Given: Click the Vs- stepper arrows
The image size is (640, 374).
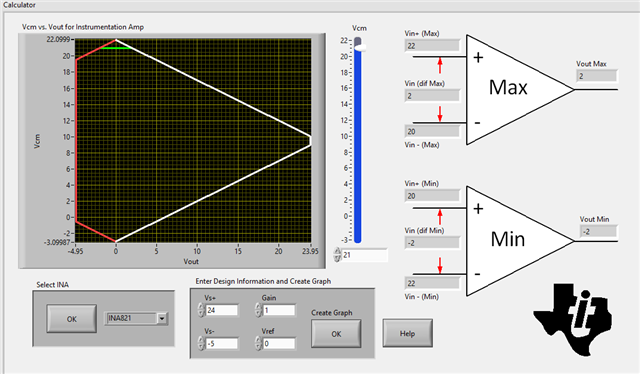Looking at the screenshot, I should [x=201, y=343].
